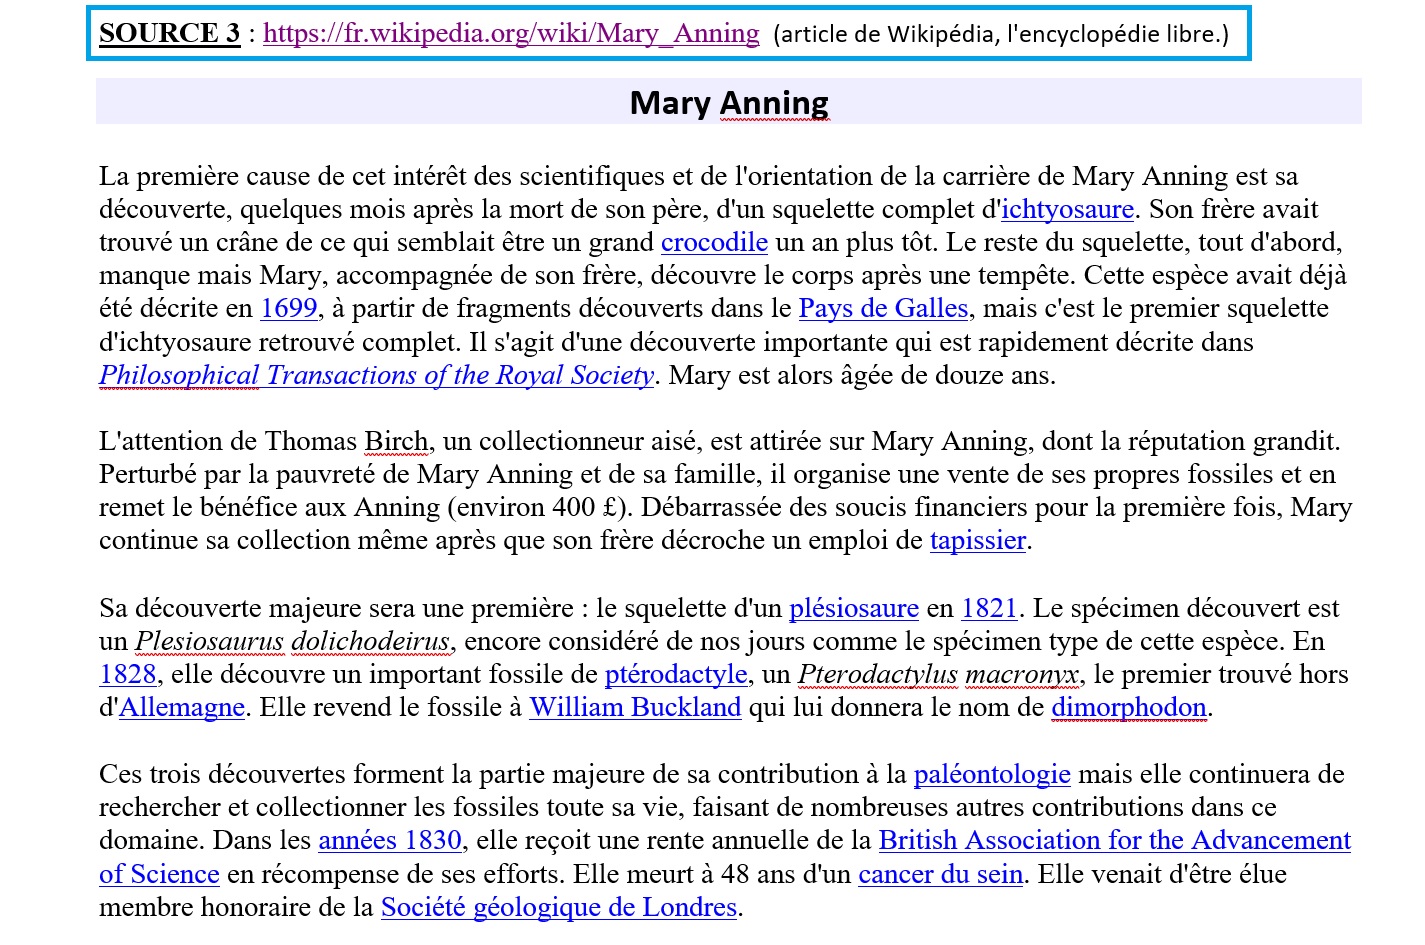Open the cancer du sein link
Image resolution: width=1425 pixels, height=945 pixels.
click(x=940, y=874)
